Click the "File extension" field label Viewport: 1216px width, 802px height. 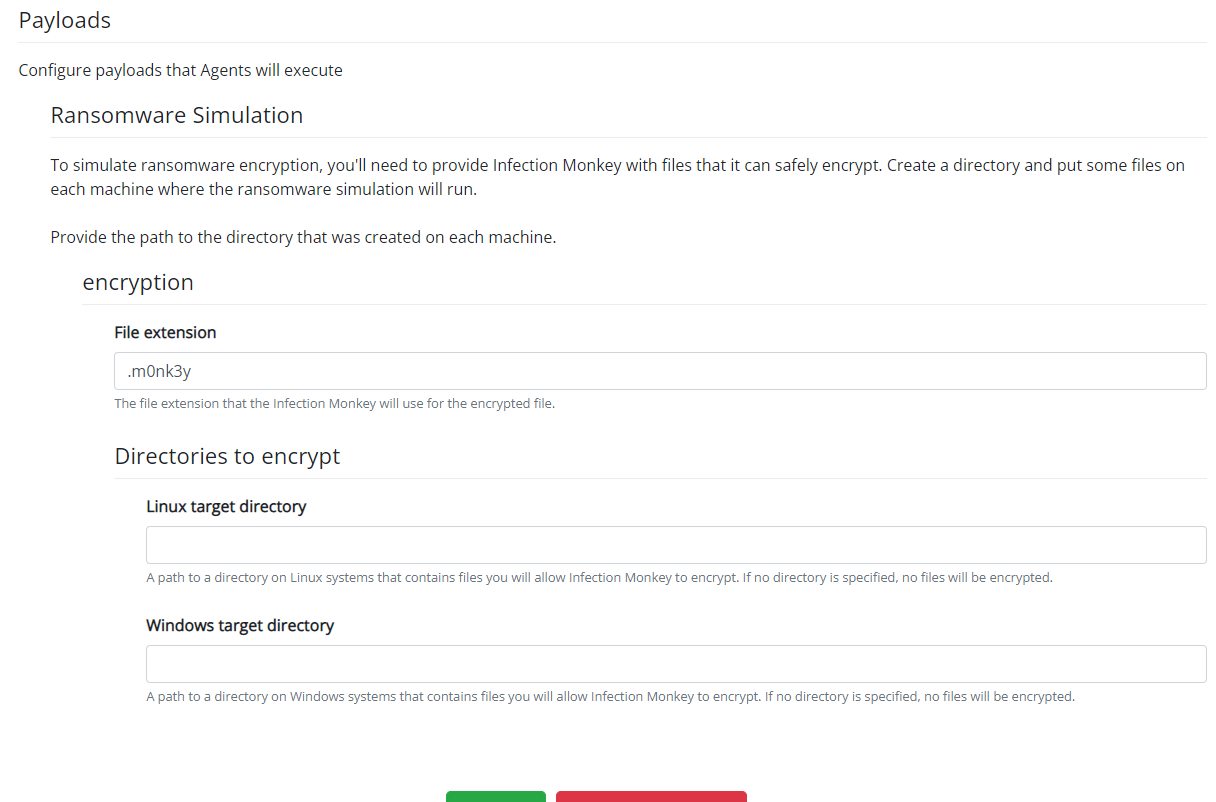point(165,332)
